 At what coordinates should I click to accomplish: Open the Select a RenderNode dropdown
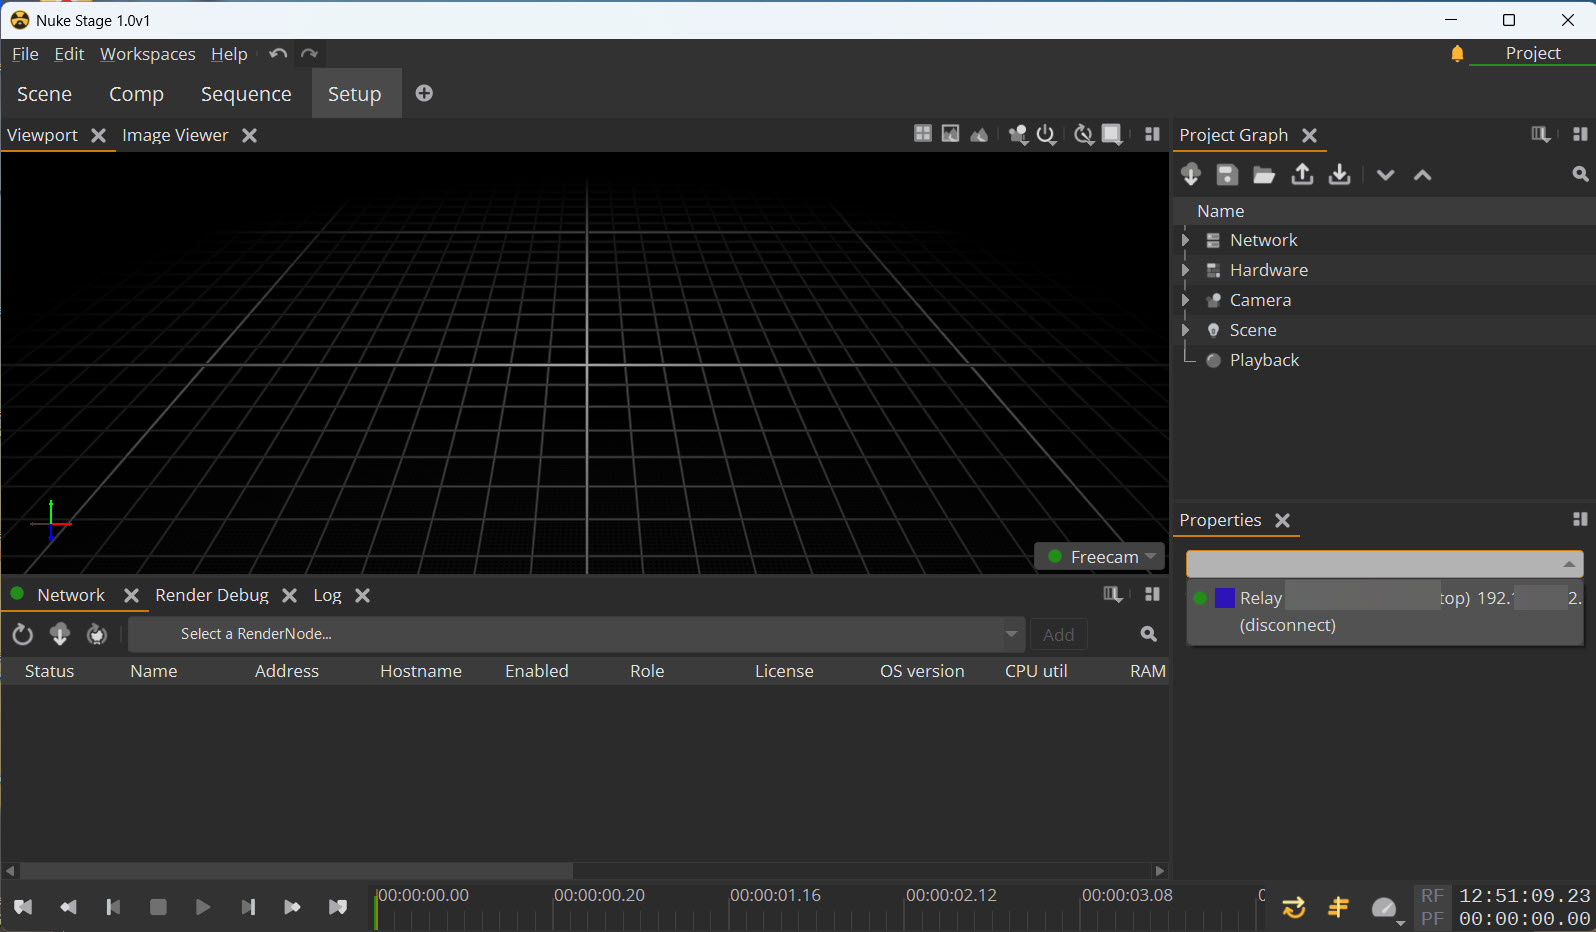tap(576, 634)
